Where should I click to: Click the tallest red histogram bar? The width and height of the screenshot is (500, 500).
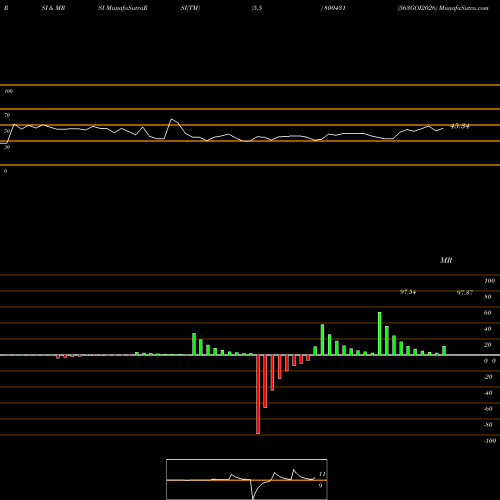tap(258, 394)
